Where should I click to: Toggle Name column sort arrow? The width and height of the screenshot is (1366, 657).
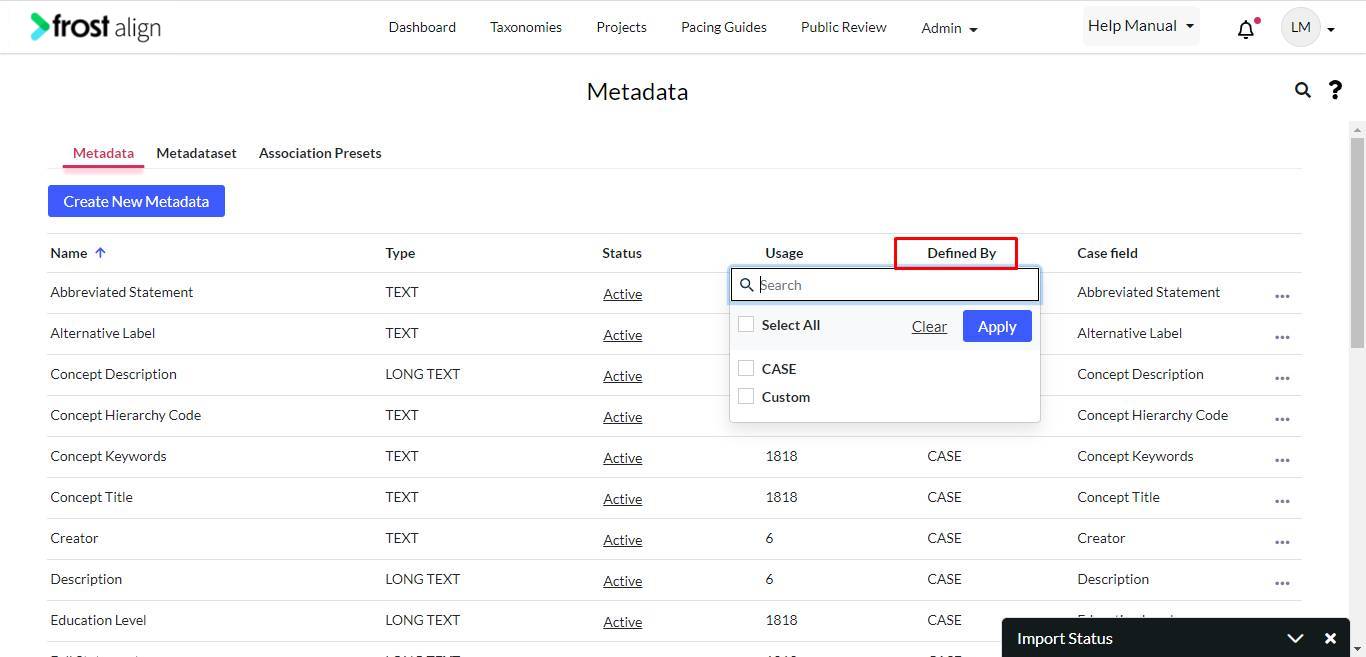coord(100,253)
